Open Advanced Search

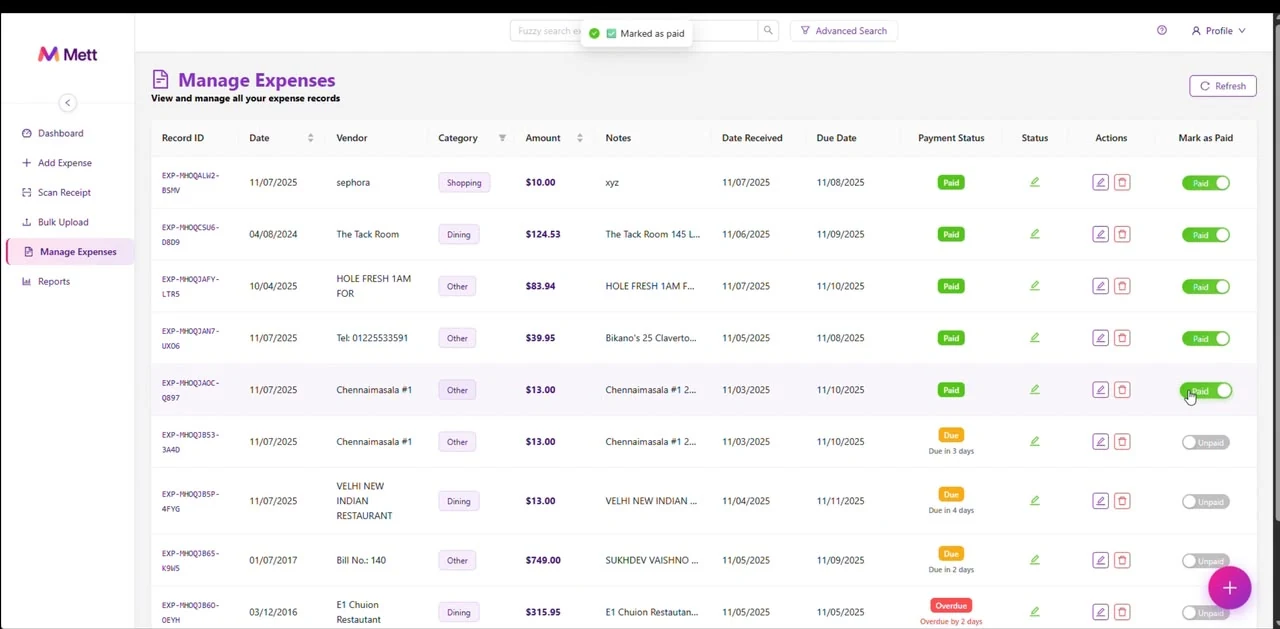pyautogui.click(x=844, y=31)
